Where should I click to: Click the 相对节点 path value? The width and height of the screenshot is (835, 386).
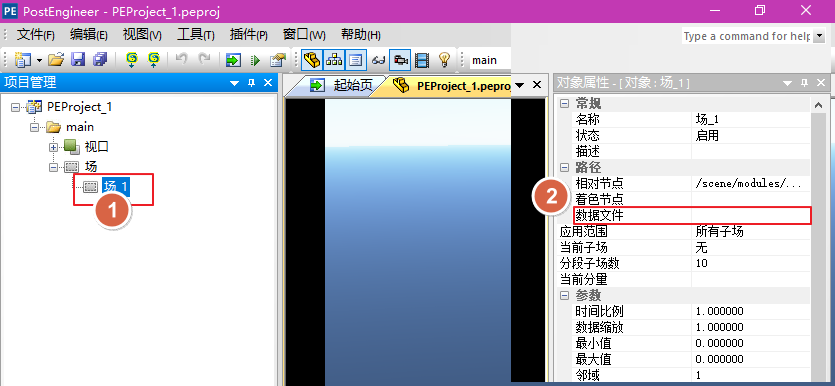coord(751,184)
